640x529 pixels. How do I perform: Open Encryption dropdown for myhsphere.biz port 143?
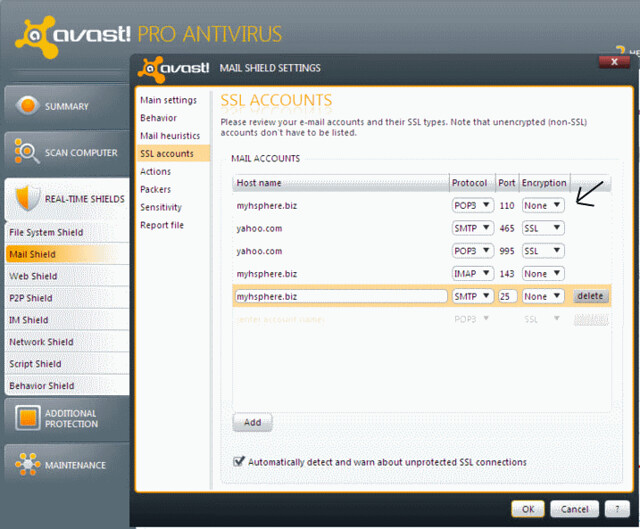click(x=543, y=273)
